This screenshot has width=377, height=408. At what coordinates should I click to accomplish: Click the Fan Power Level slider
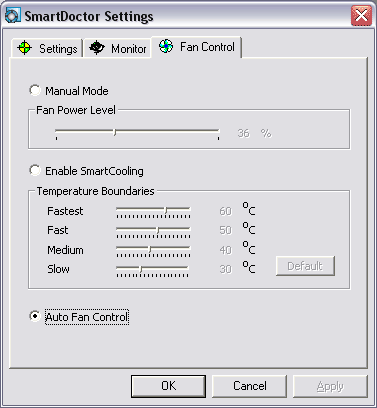137,133
